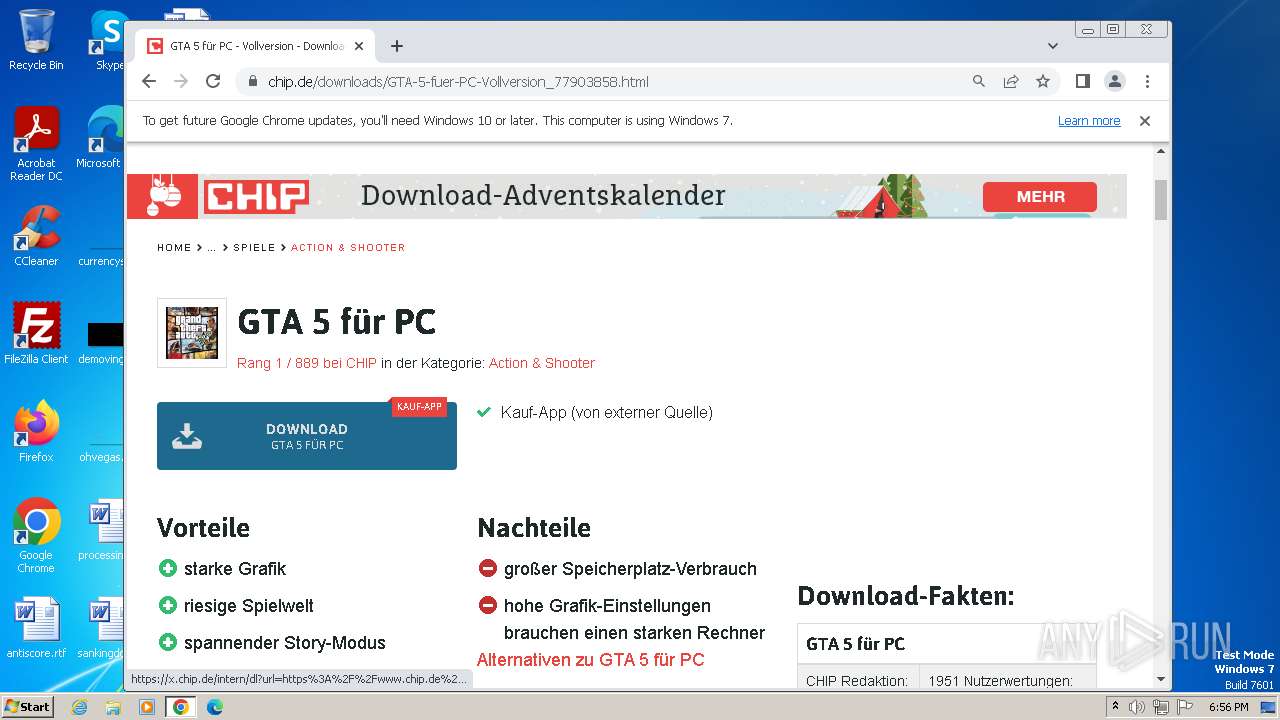Click the Download-Fakten heading
The height and width of the screenshot is (720, 1280).
(906, 597)
